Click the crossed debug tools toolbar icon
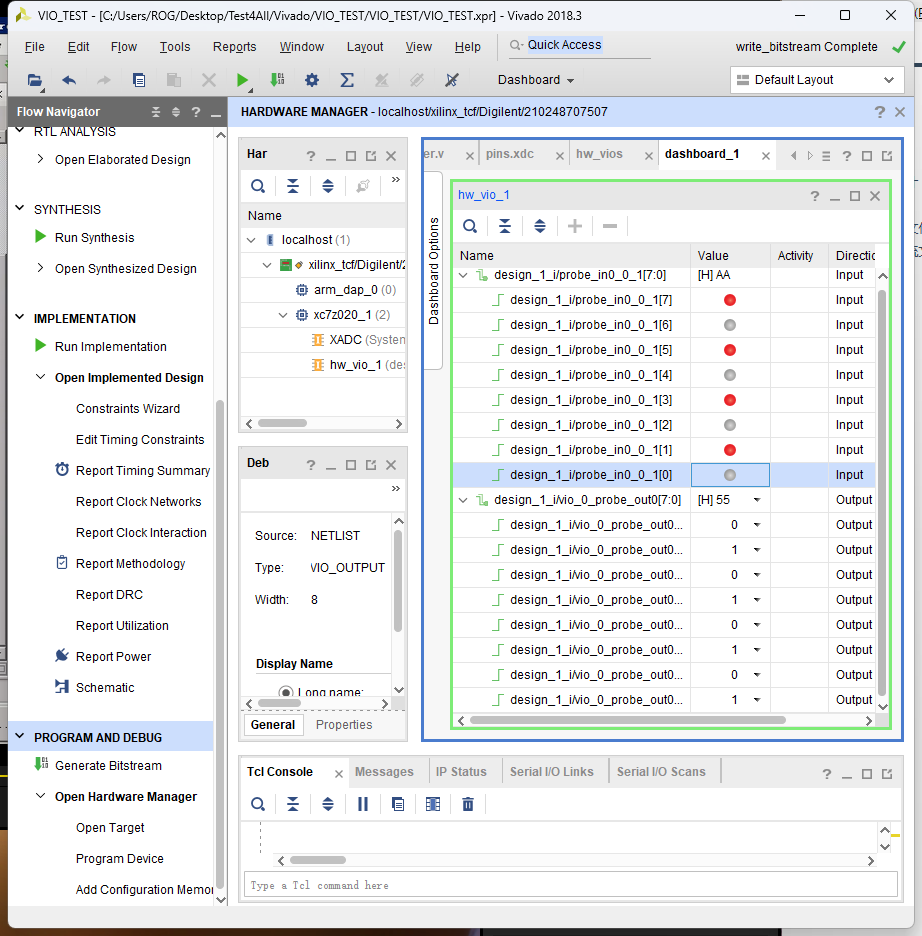The height and width of the screenshot is (936, 922). coord(452,80)
